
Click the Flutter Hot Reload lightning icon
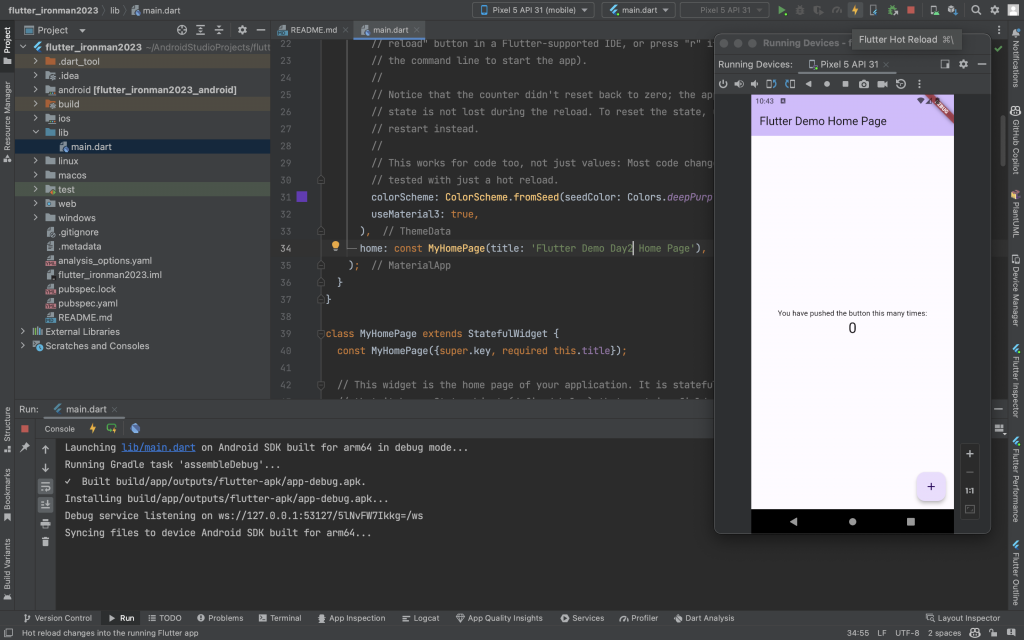click(854, 10)
